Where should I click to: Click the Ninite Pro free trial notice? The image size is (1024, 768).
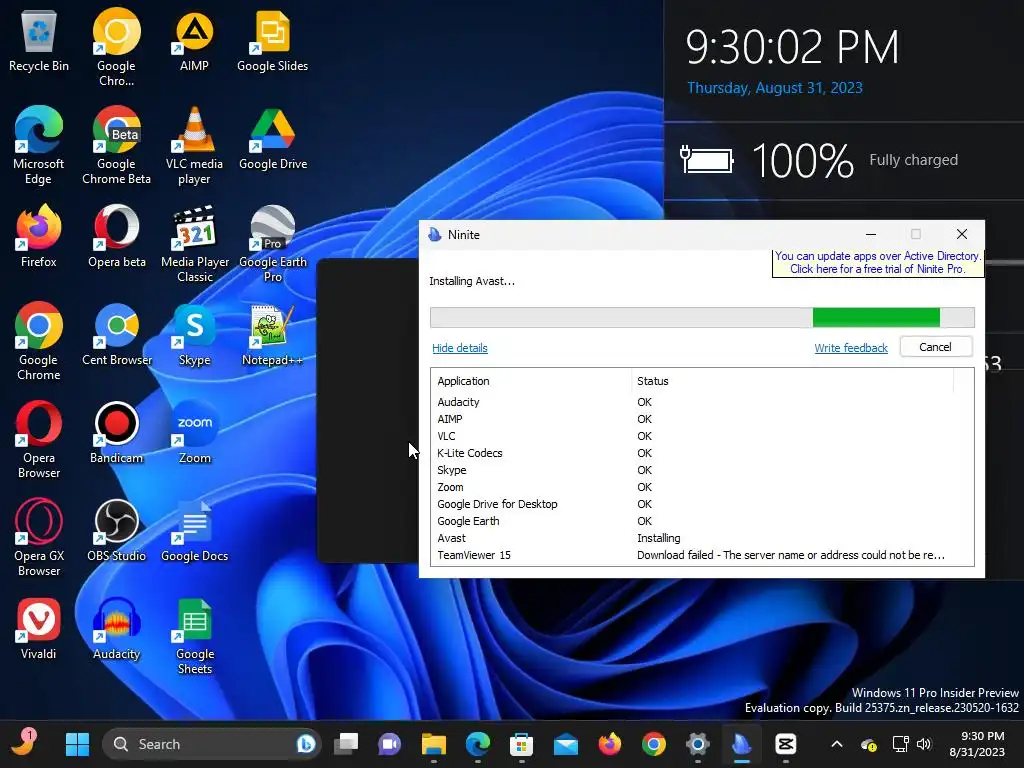pyautogui.click(x=877, y=263)
